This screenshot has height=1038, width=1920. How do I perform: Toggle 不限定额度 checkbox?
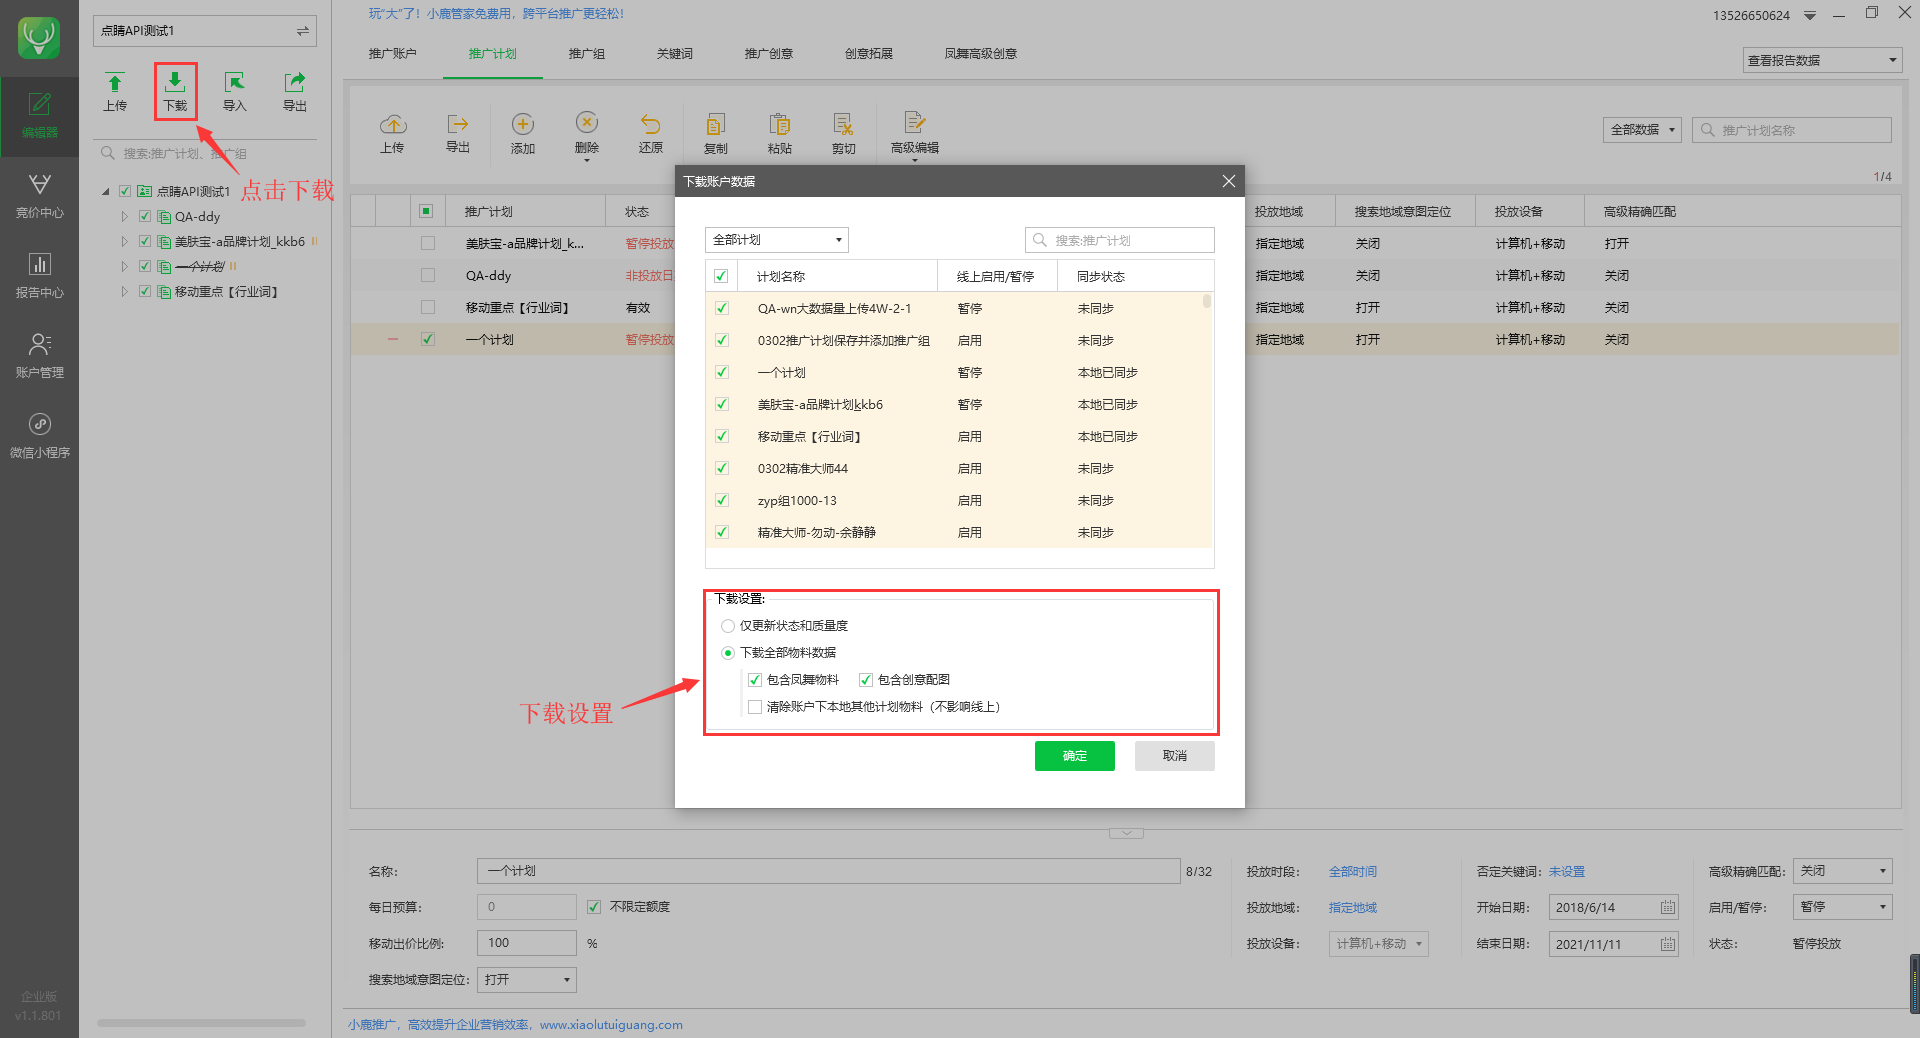click(x=594, y=907)
